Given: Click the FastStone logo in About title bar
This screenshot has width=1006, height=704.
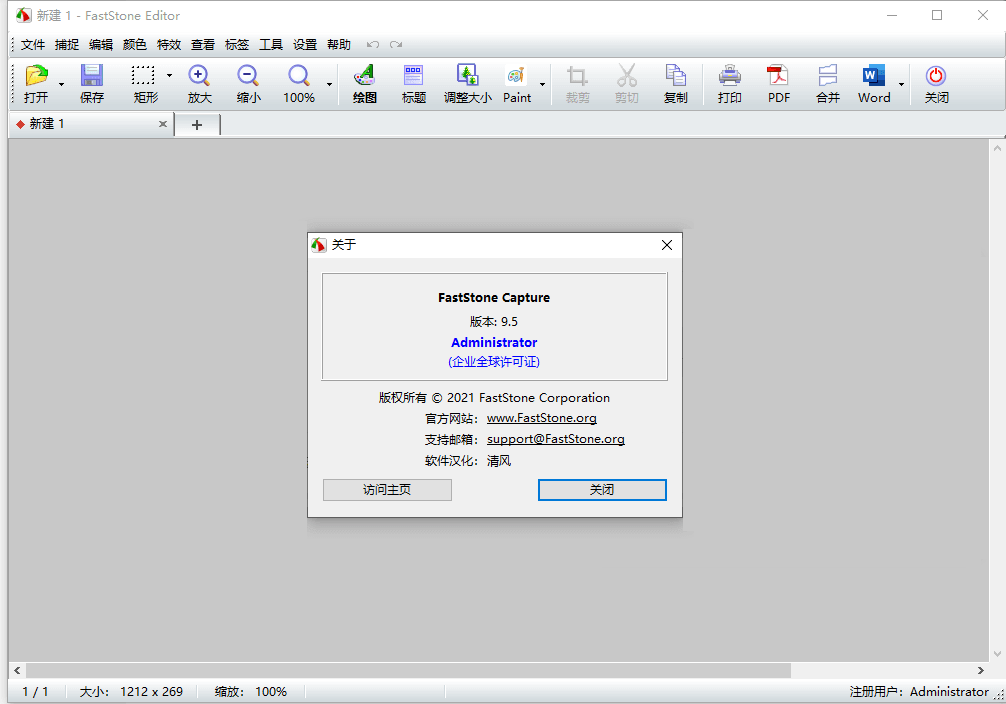Looking at the screenshot, I should [x=319, y=245].
